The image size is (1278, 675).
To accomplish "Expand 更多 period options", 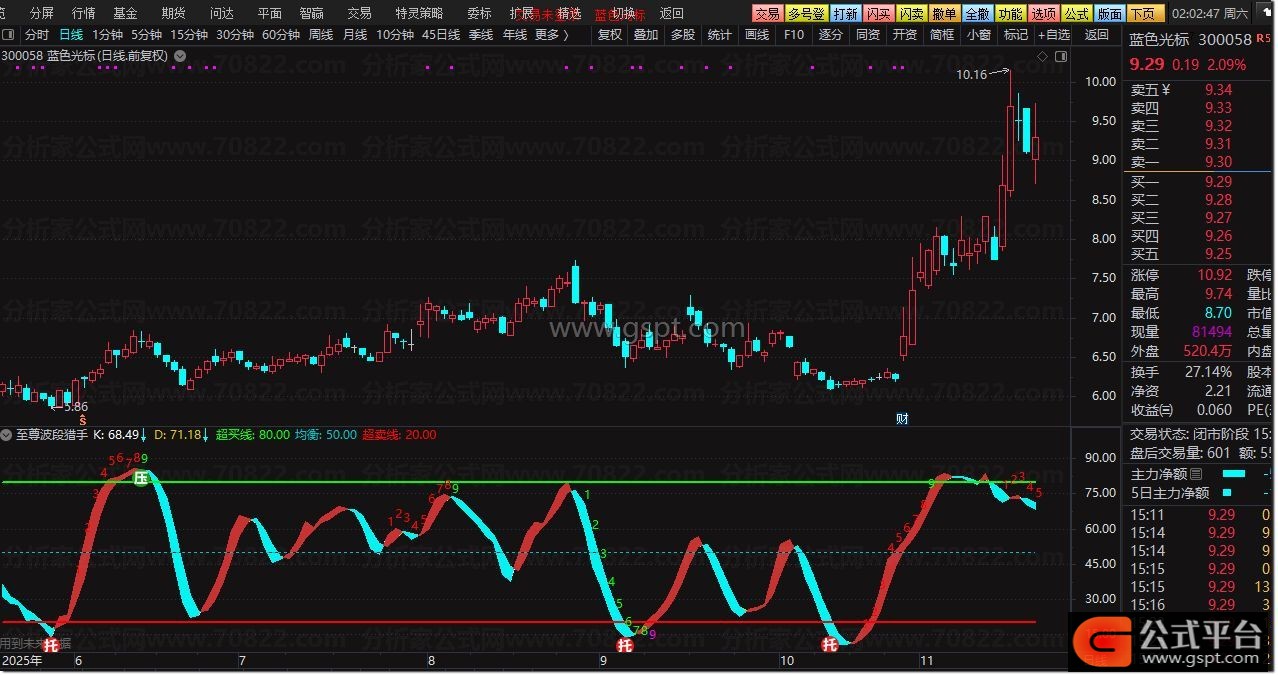I will coord(551,34).
